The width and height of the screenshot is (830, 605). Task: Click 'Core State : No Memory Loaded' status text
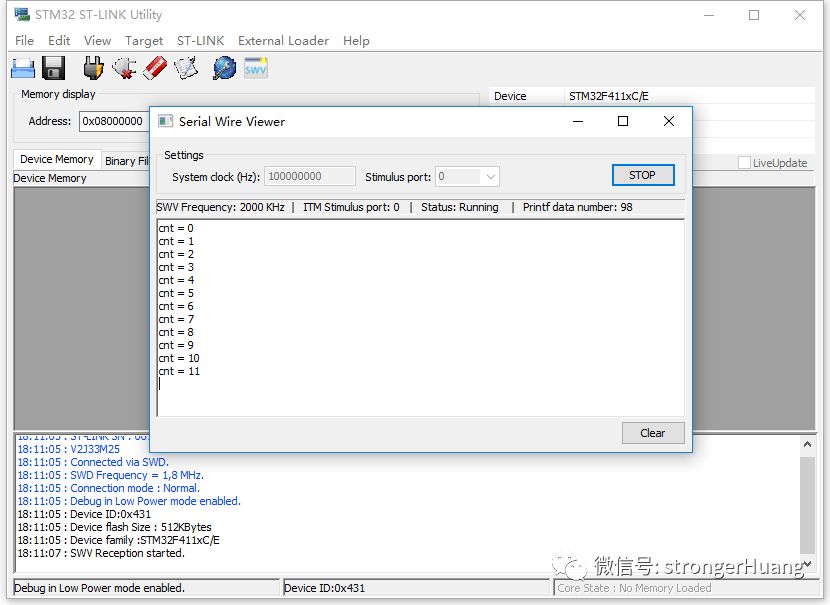pos(635,588)
